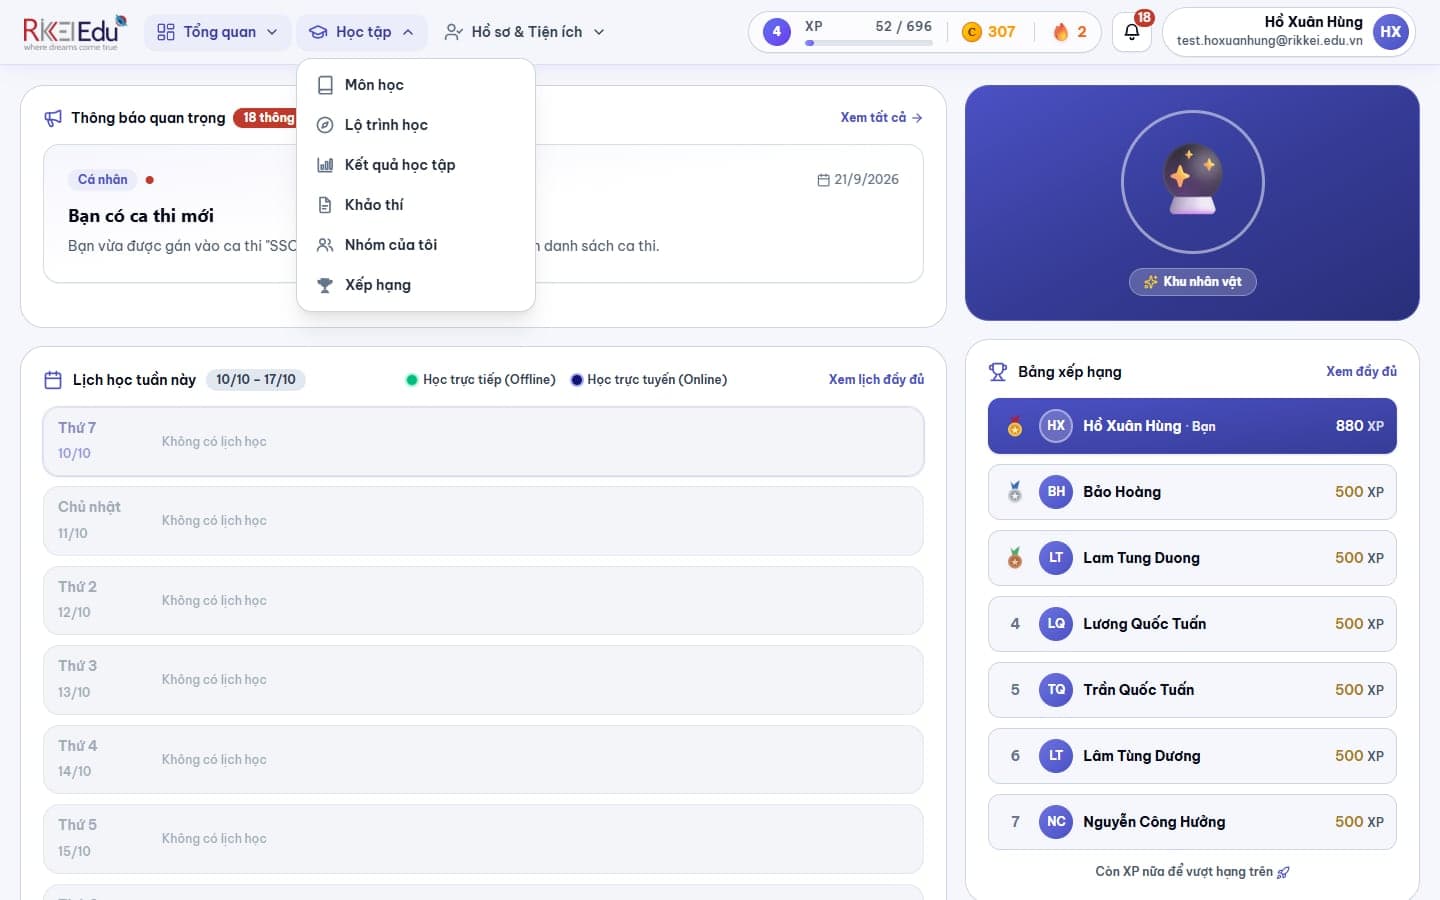Click the Học trực tuyến (Online) legend
Image resolution: width=1440 pixels, height=900 pixels.
[649, 380]
